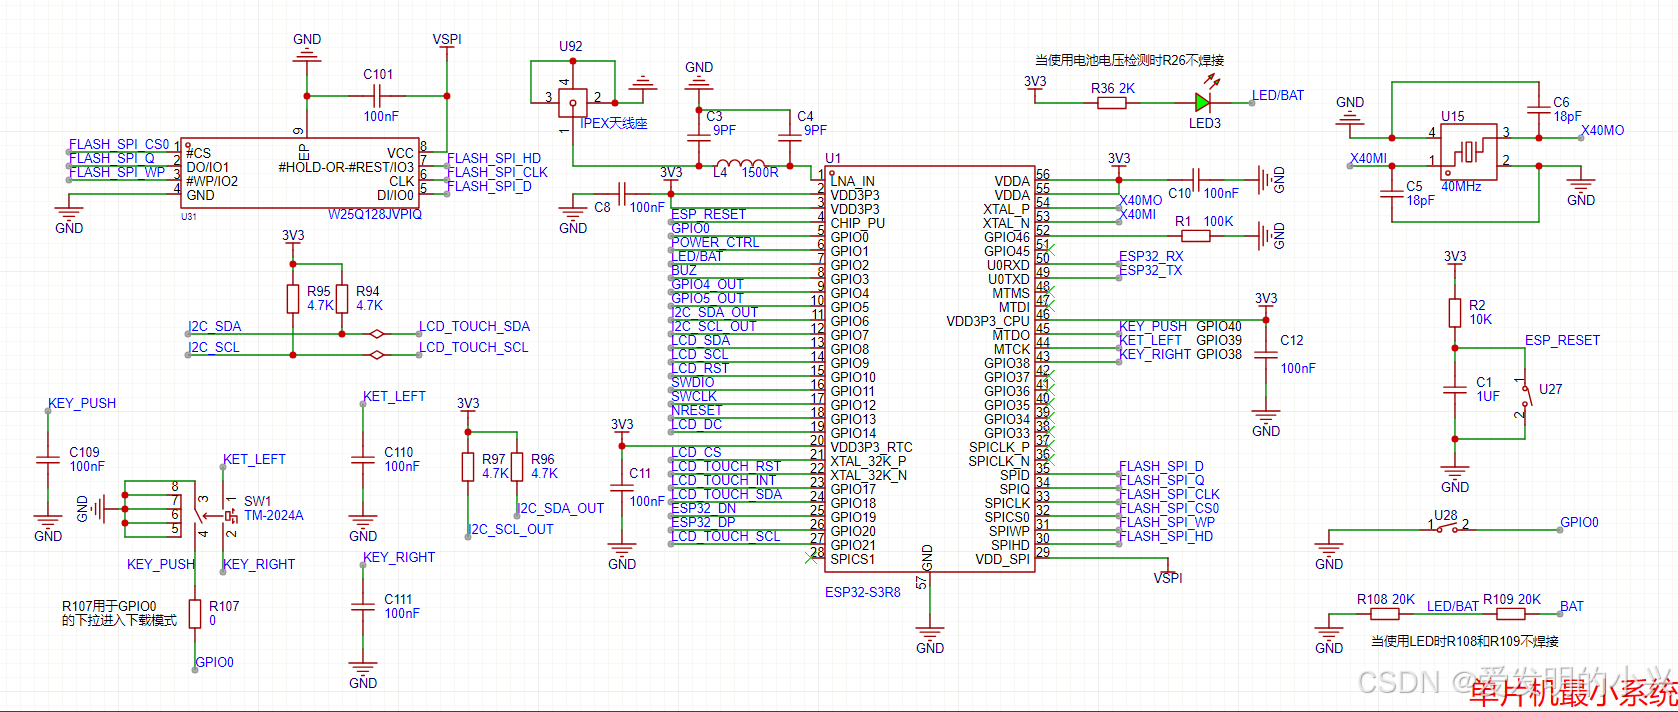Viewport: 1678px width, 712px height.
Task: Select the R107 GPIO0 pull-down note
Action: pyautogui.click(x=119, y=613)
